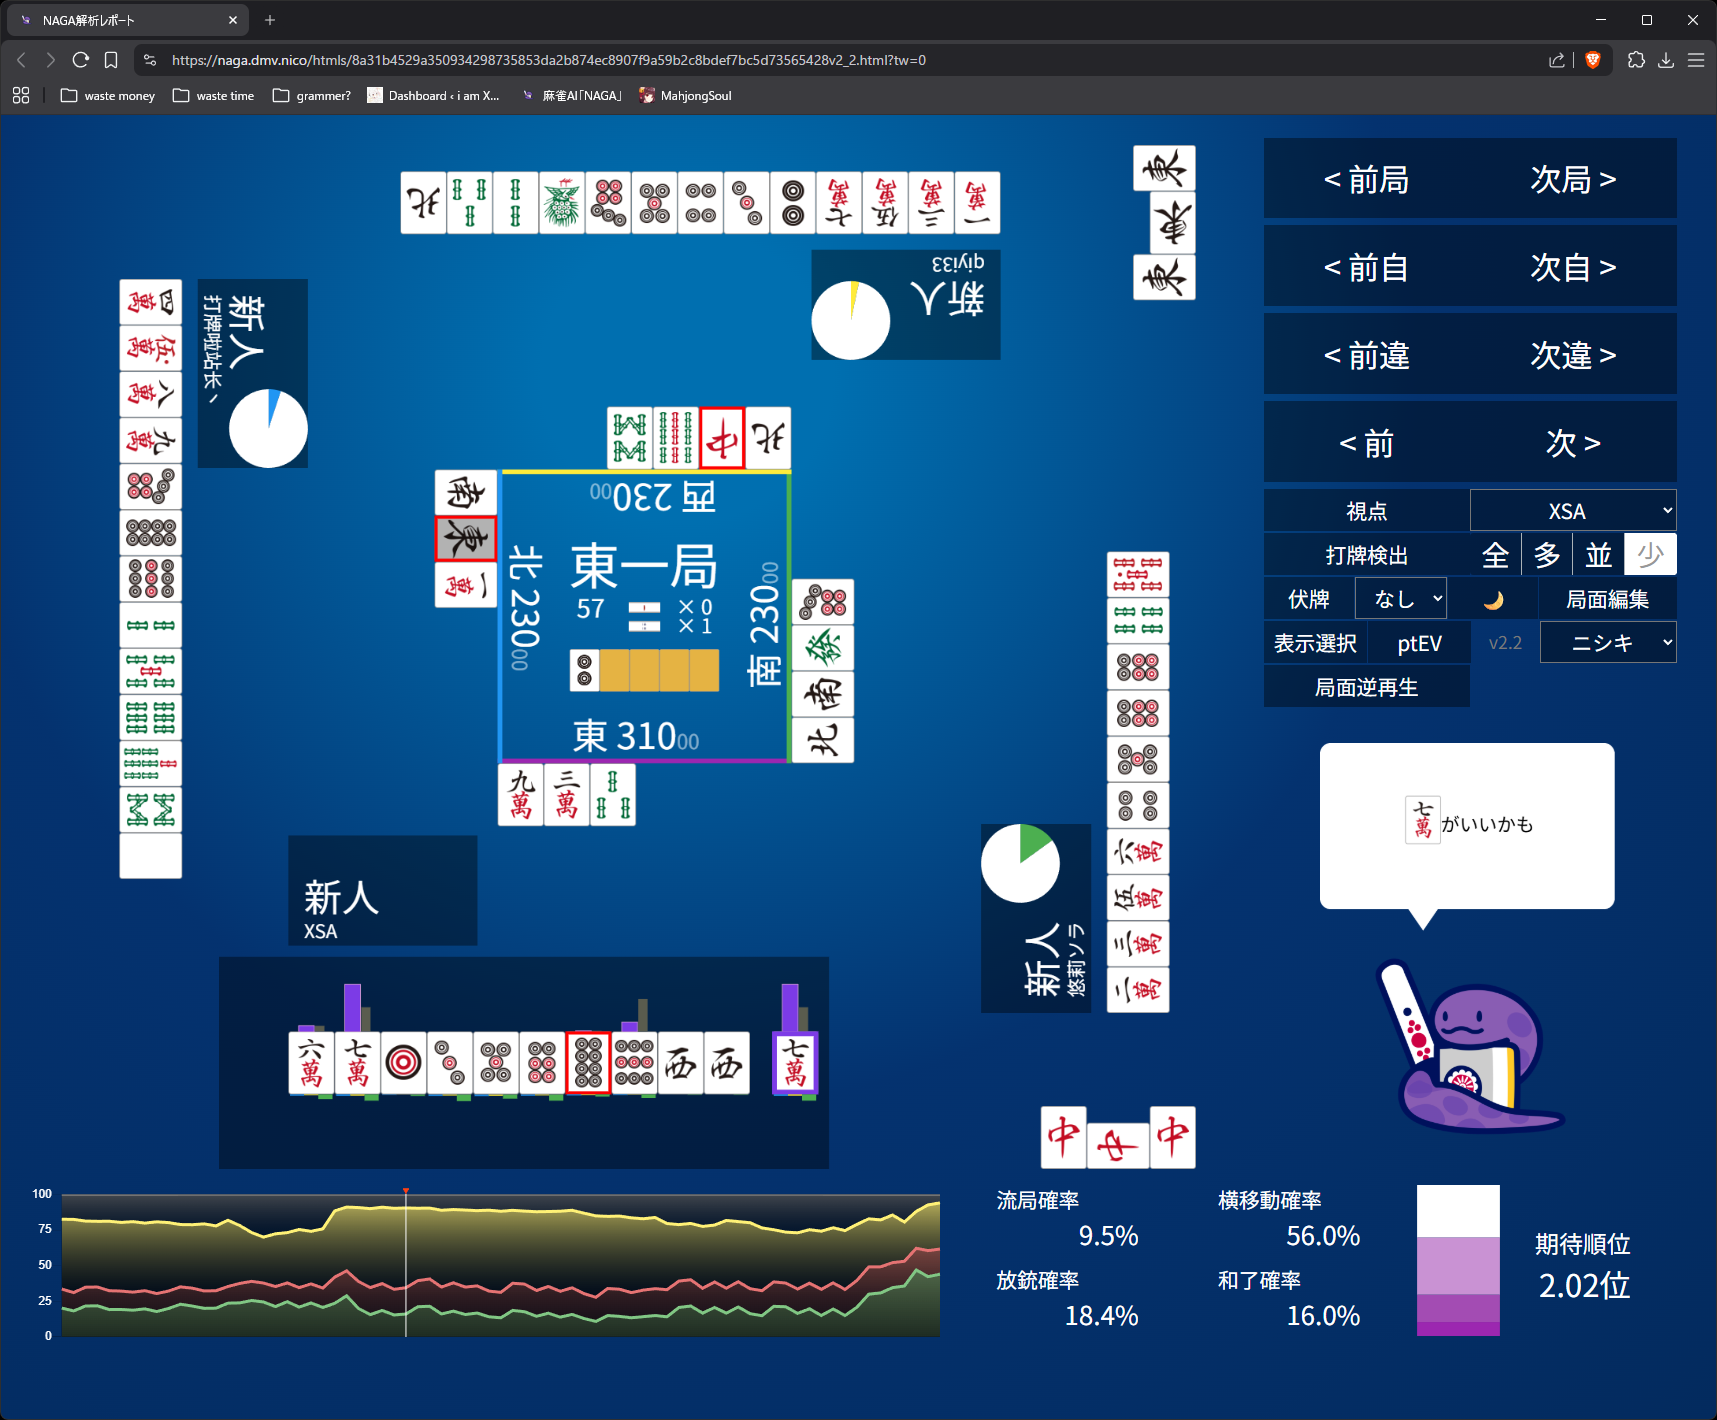Select the highlighted drawn 七萬 tile in hand

[795, 1063]
